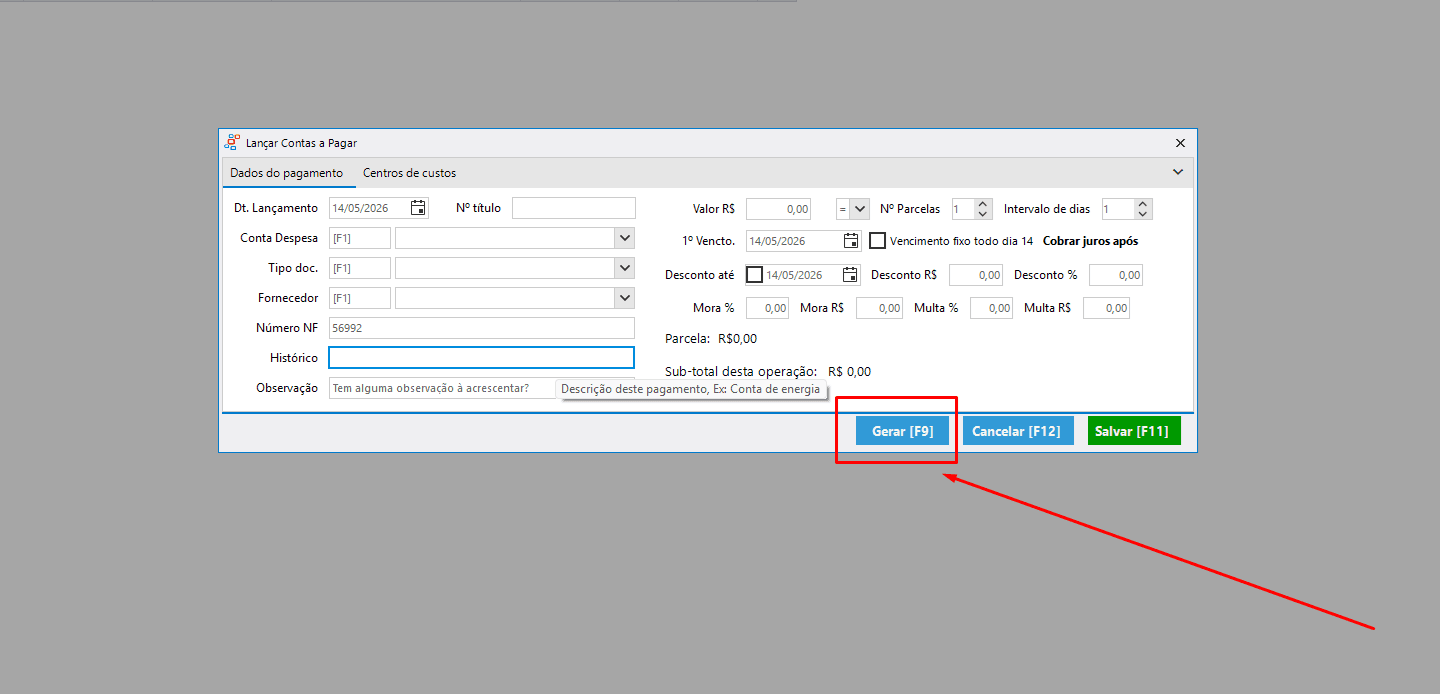The height and width of the screenshot is (694, 1440).
Task: Click the Número NF field showing 56992
Action: tap(482, 328)
